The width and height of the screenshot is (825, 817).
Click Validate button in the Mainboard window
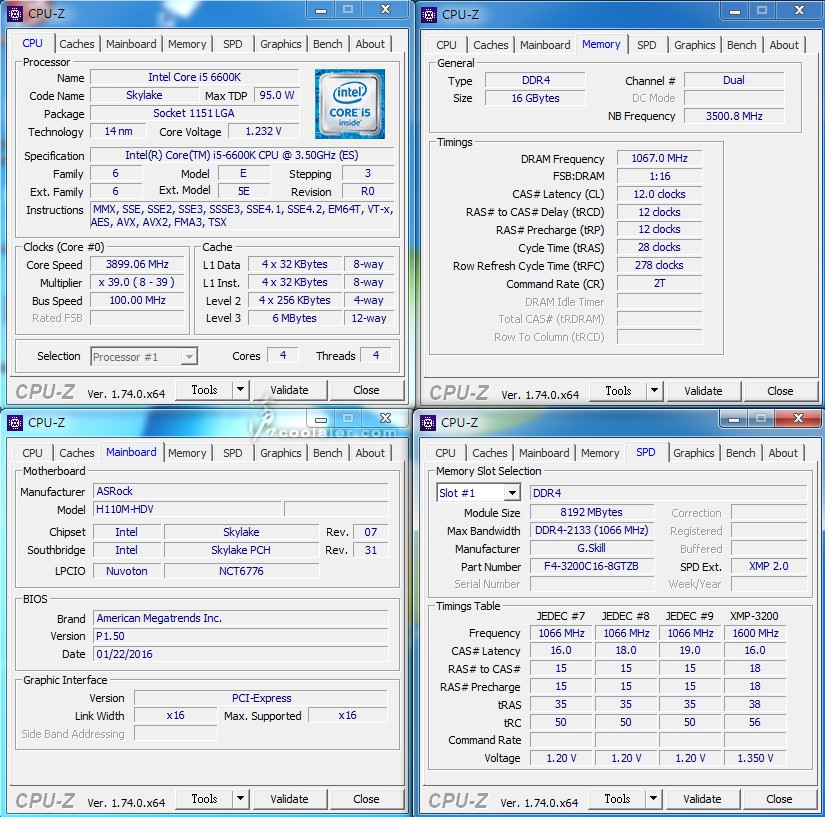tap(289, 799)
